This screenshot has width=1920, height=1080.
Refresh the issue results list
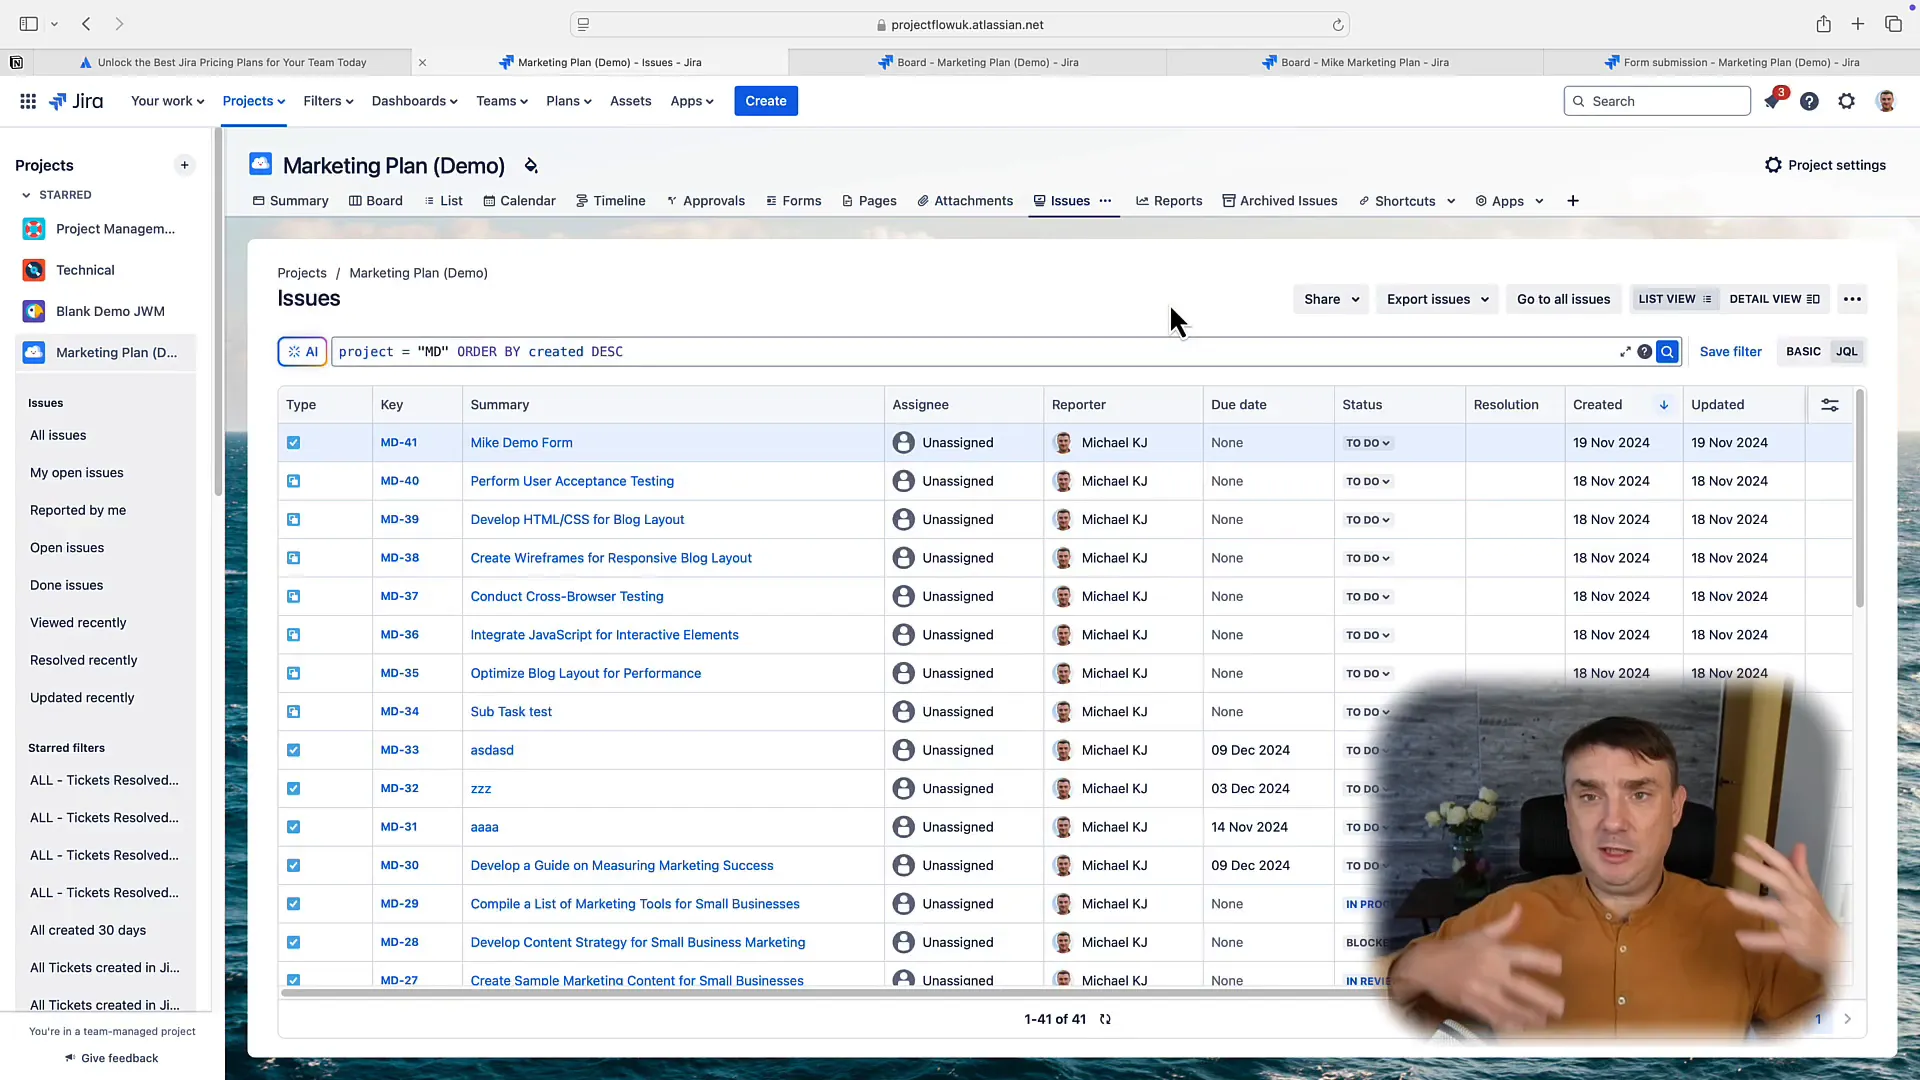click(1105, 1019)
